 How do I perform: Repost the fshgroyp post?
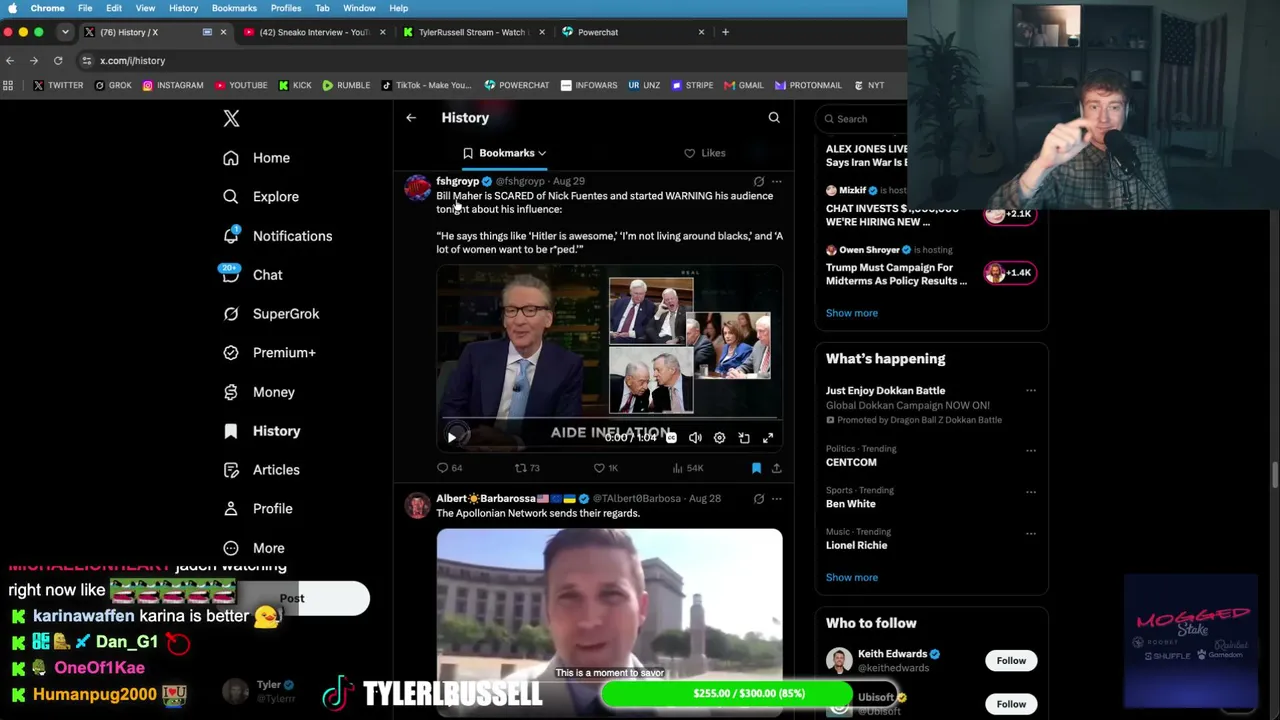tap(527, 468)
